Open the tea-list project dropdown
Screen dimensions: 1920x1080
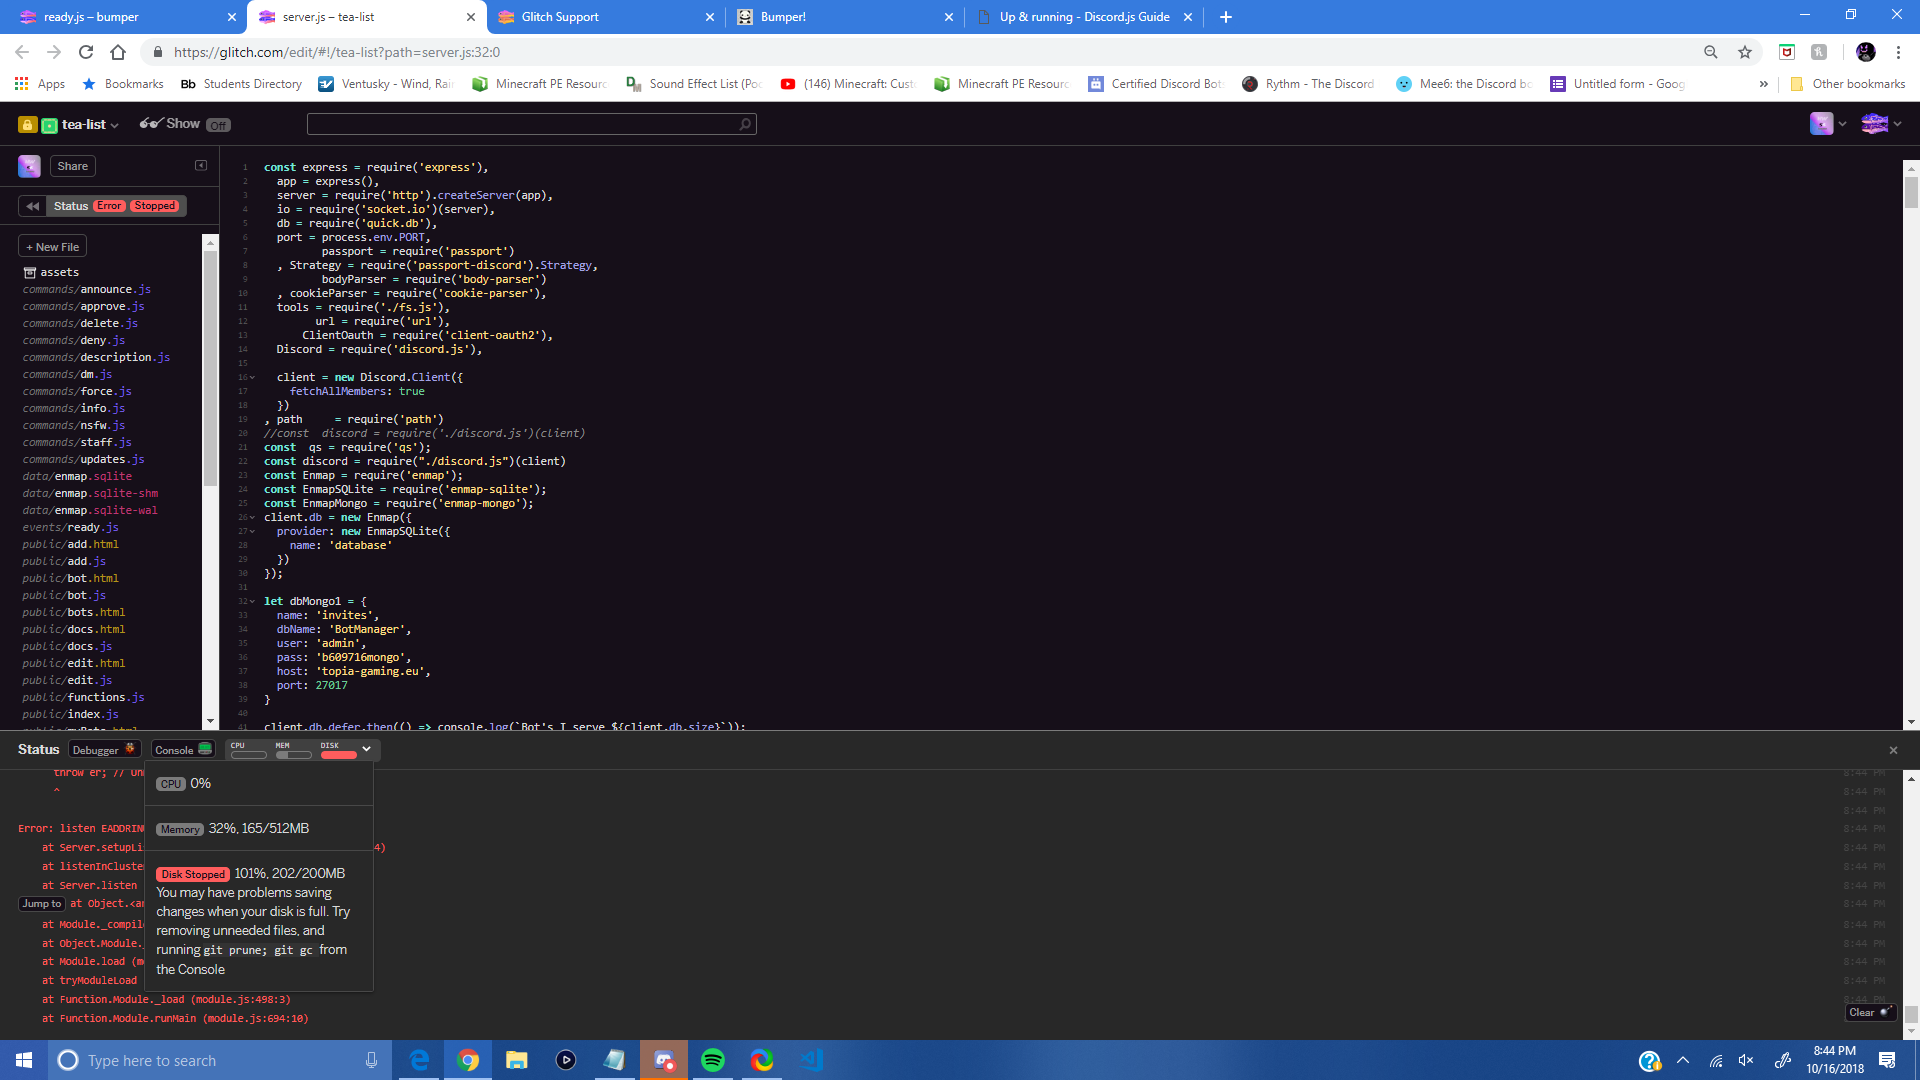pos(91,125)
